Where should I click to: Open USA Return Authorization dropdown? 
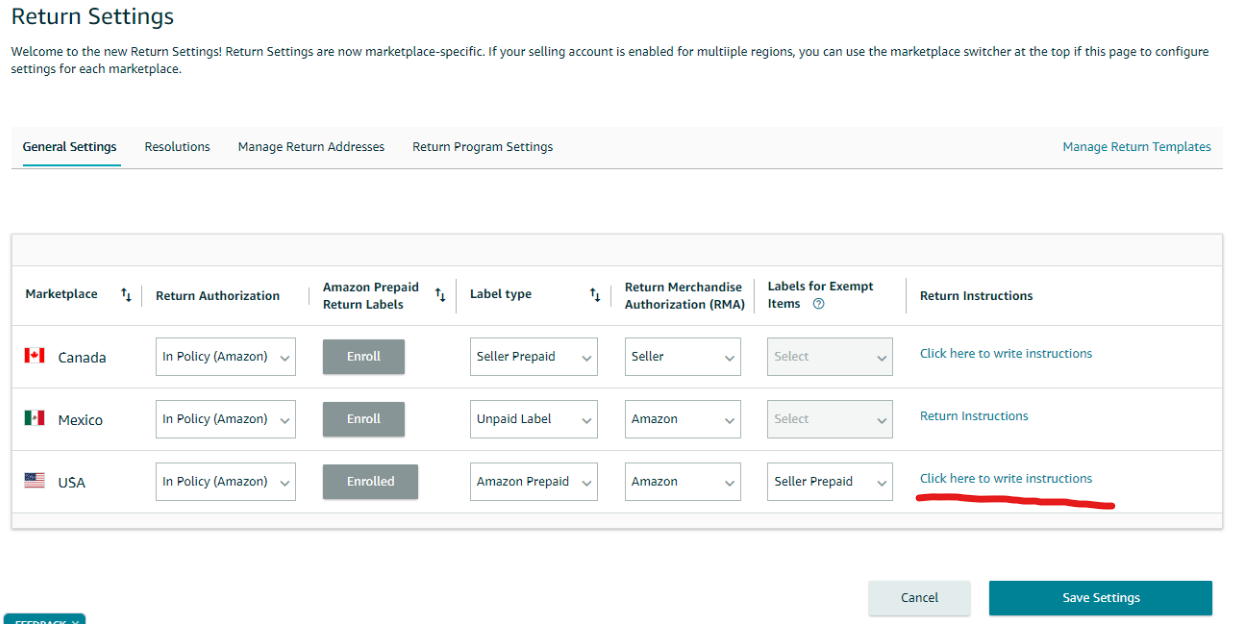(226, 482)
